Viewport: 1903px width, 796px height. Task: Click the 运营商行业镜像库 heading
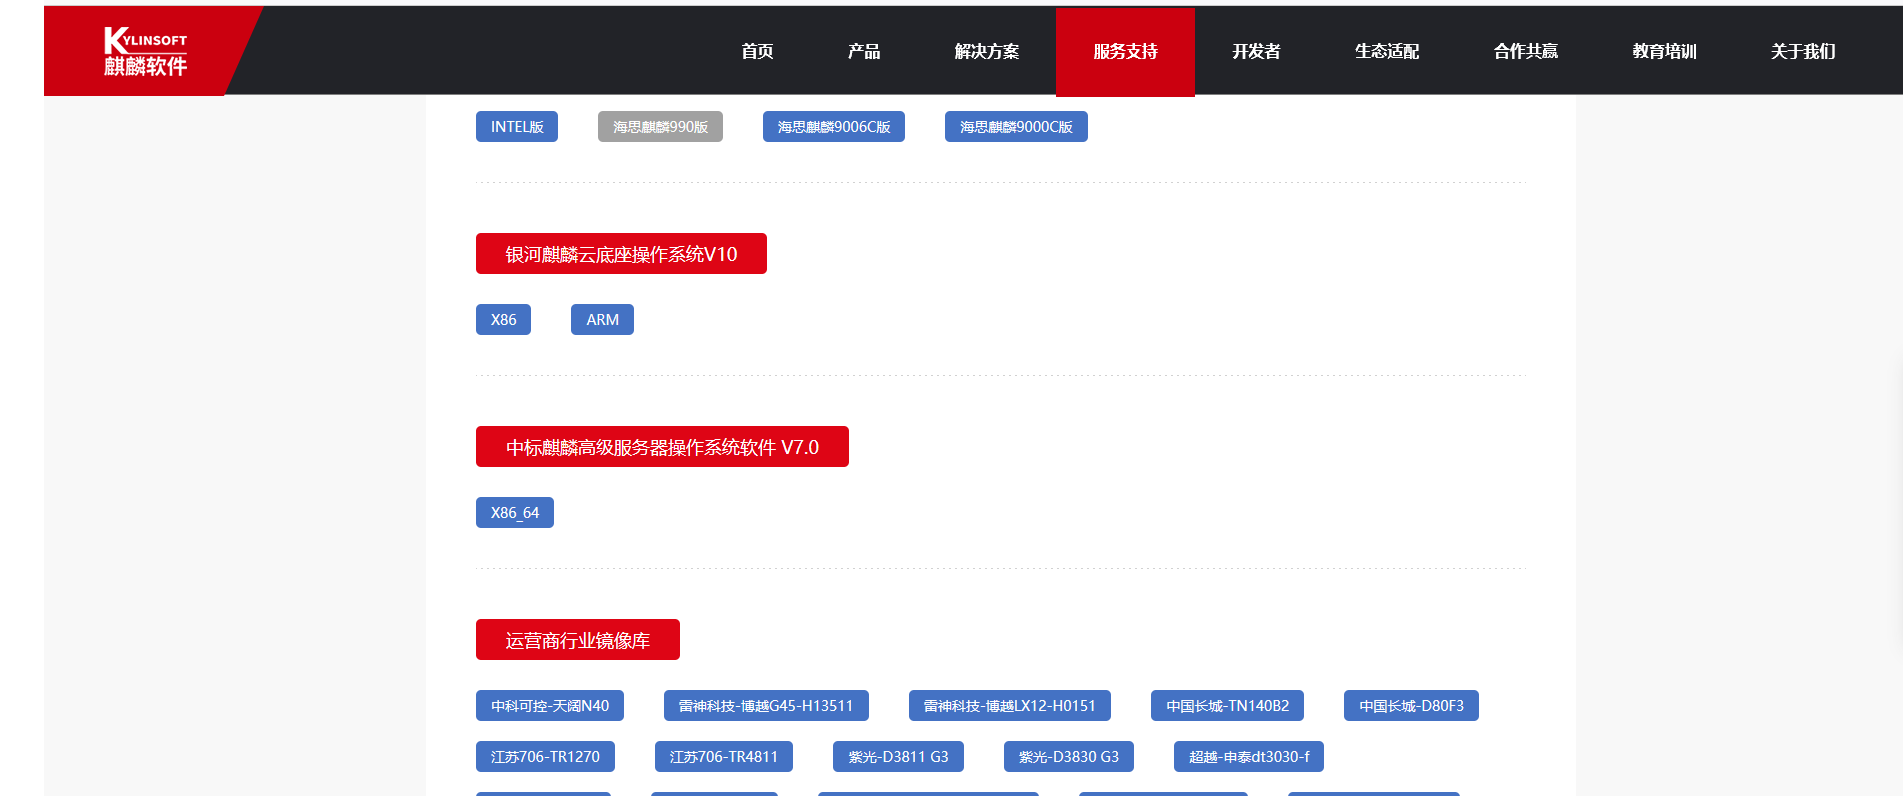tap(578, 640)
